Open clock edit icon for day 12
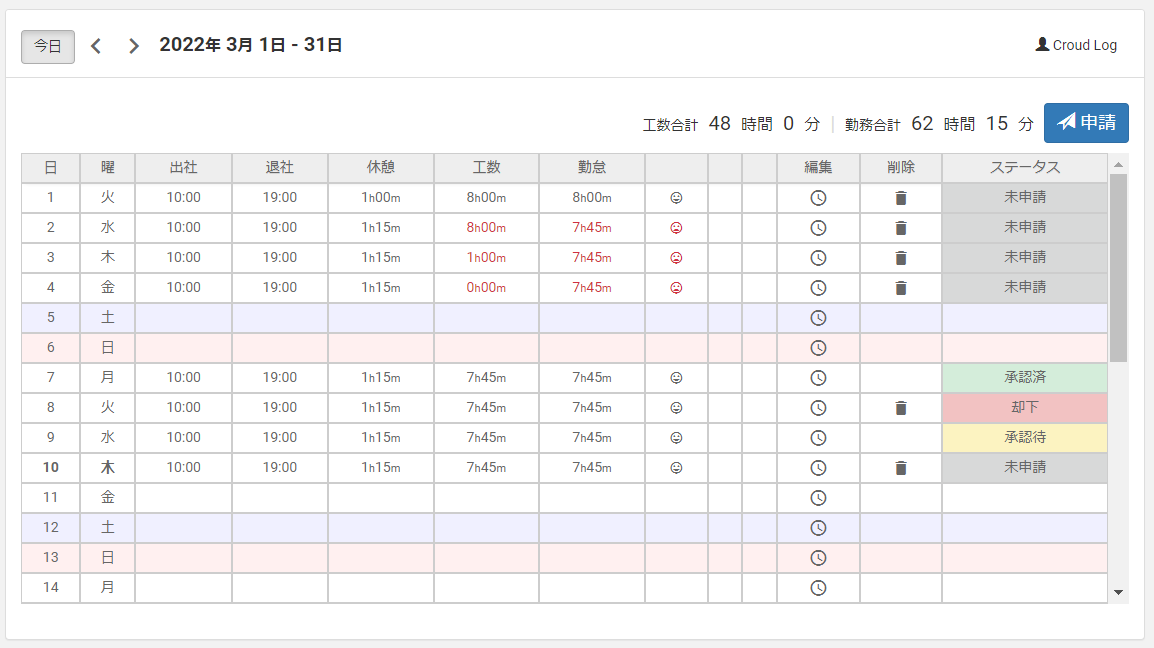This screenshot has width=1154, height=648. (x=818, y=528)
